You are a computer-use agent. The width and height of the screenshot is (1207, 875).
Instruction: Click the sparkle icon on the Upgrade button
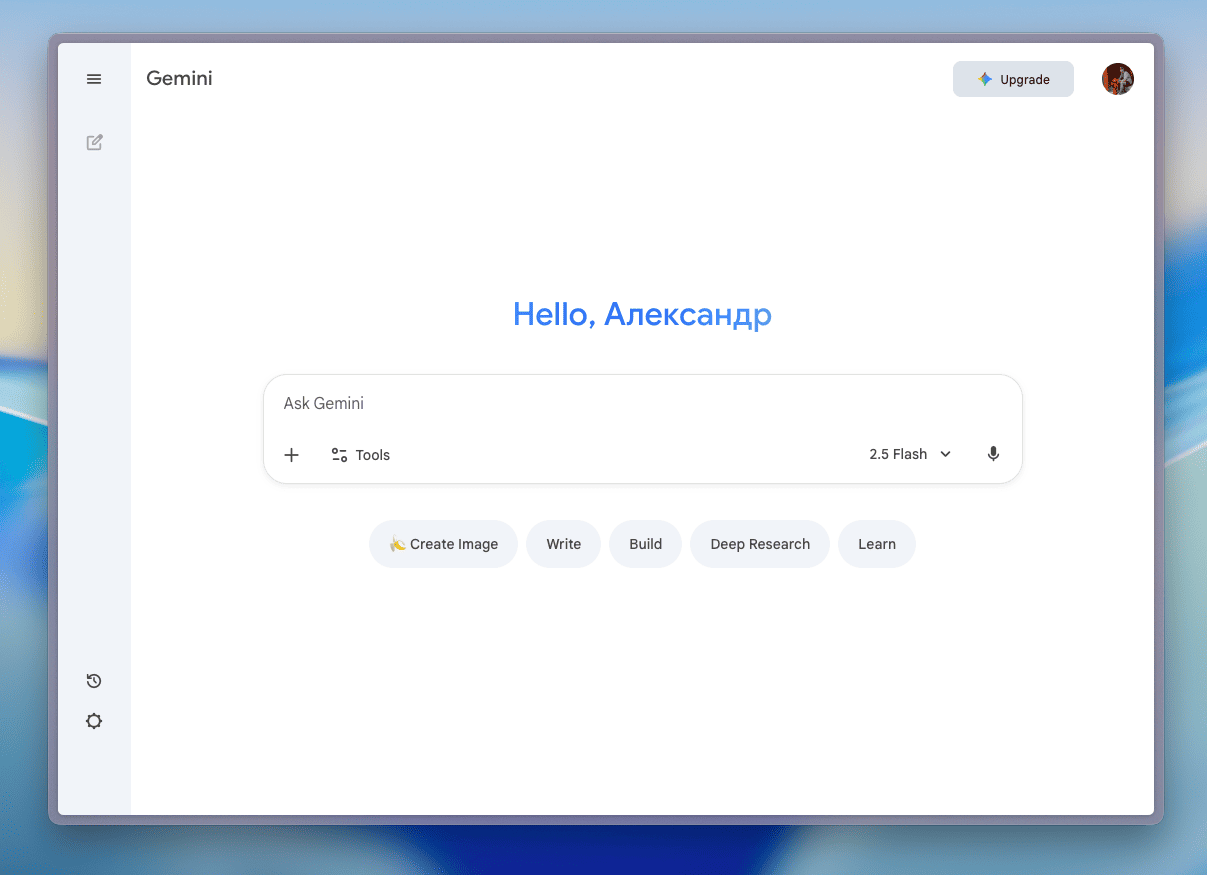click(983, 79)
